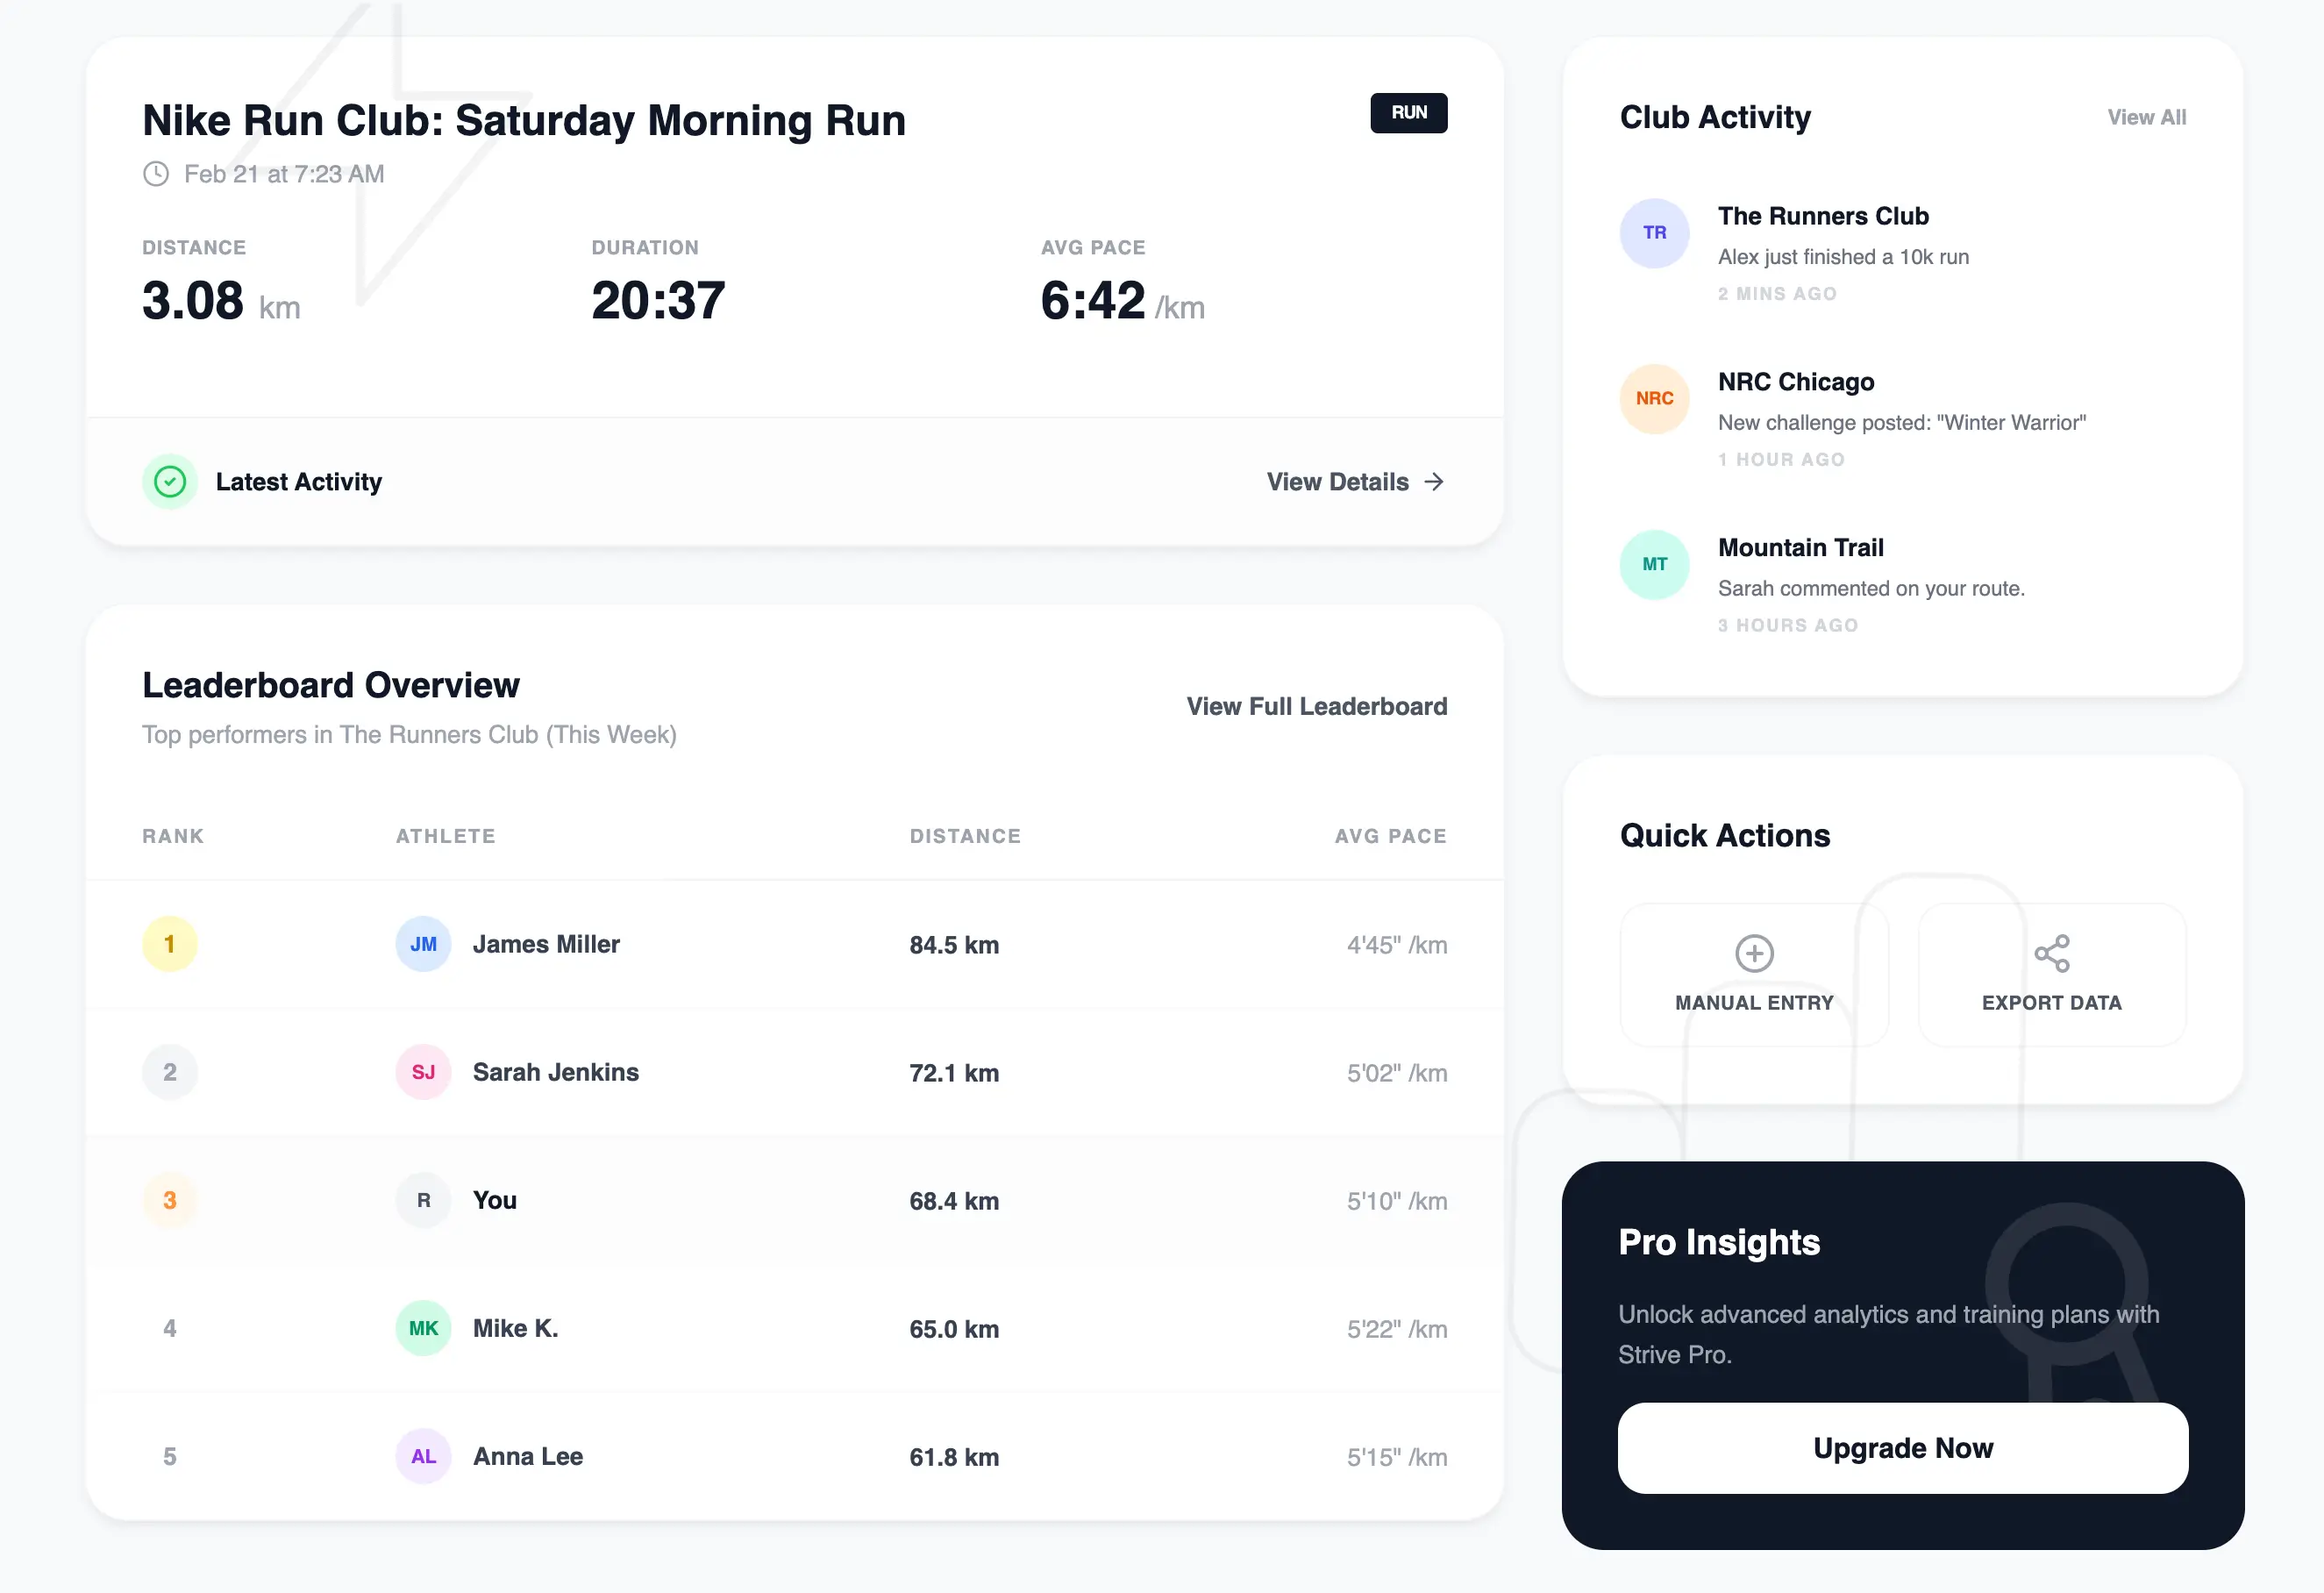
Task: Open the View Full Leaderboard link
Action: [x=1316, y=707]
